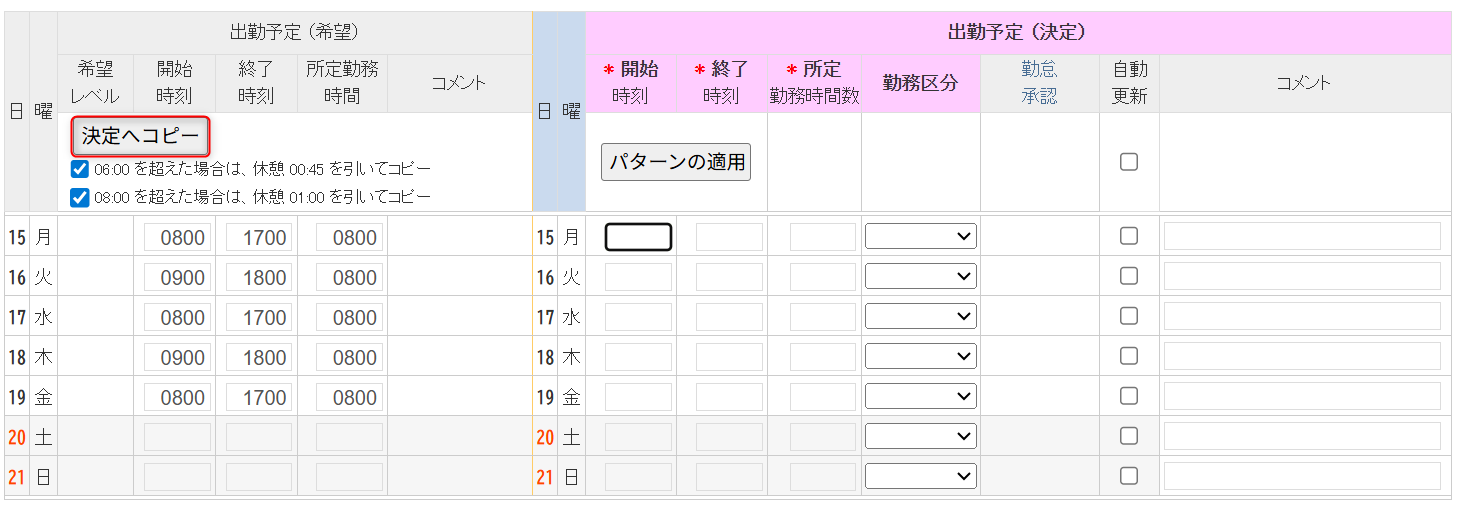Uncheck the 08:00 休憩 01:00 copy option

[x=80, y=197]
